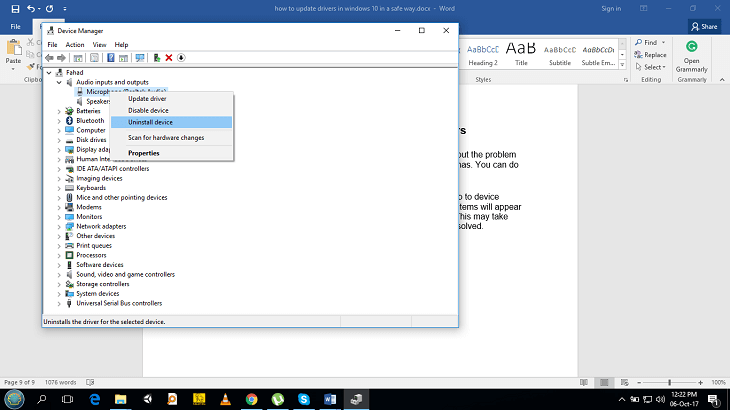The width and height of the screenshot is (730, 410).
Task: Open Task View from the taskbar
Action: click(68, 399)
